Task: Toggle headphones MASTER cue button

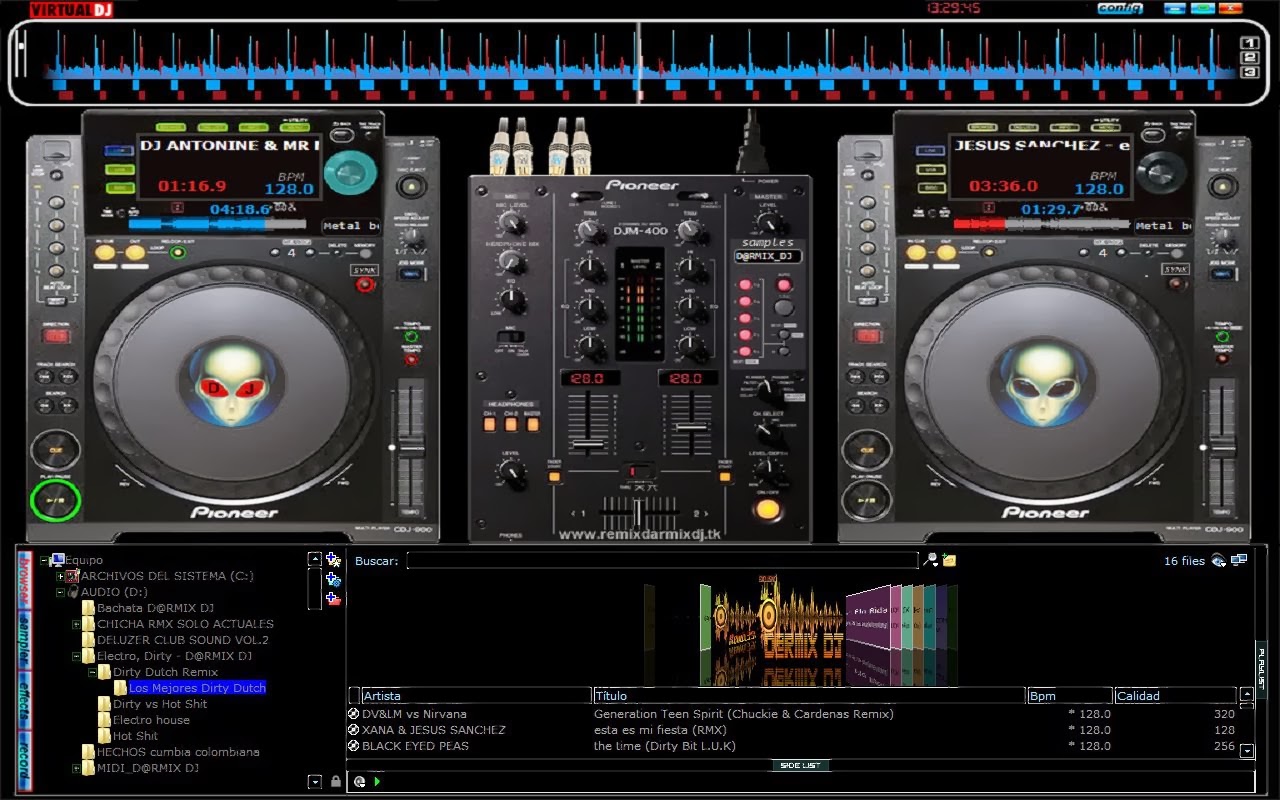Action: pos(532,424)
